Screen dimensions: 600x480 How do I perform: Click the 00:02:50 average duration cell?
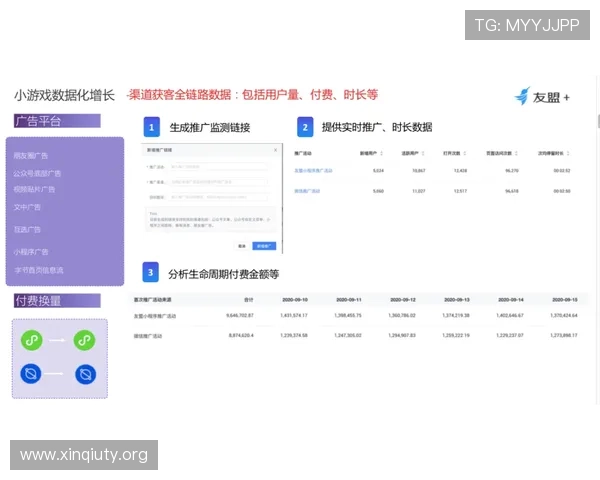point(562,191)
